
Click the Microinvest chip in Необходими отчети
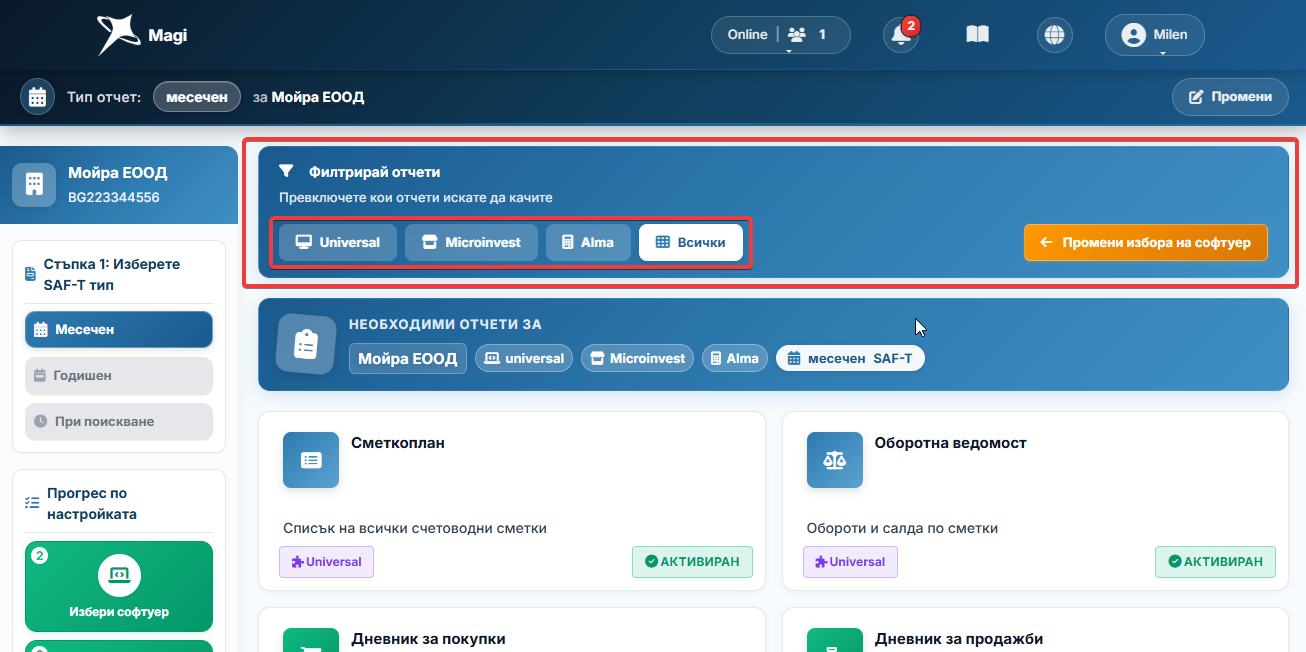coord(637,358)
